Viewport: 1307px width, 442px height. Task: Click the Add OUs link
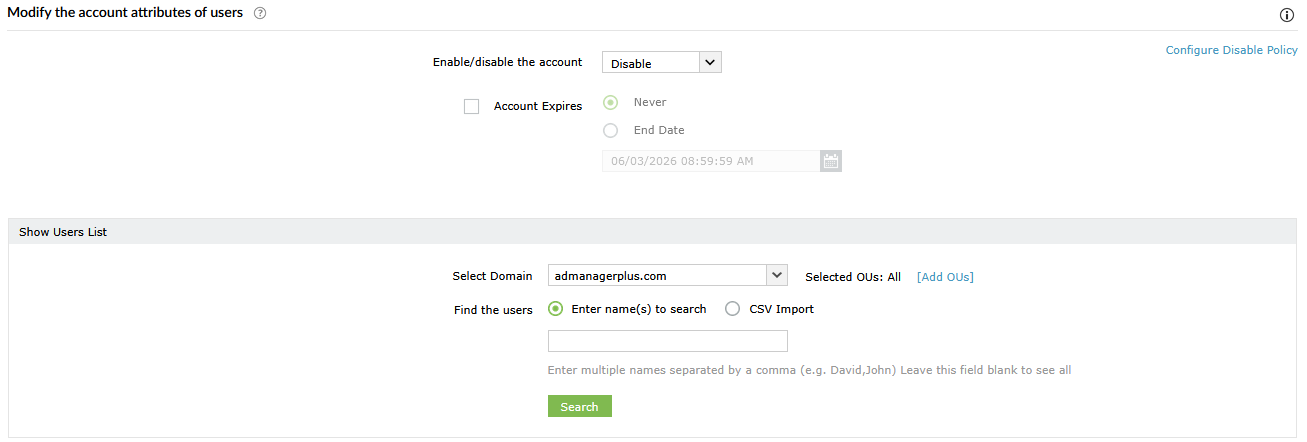click(945, 277)
